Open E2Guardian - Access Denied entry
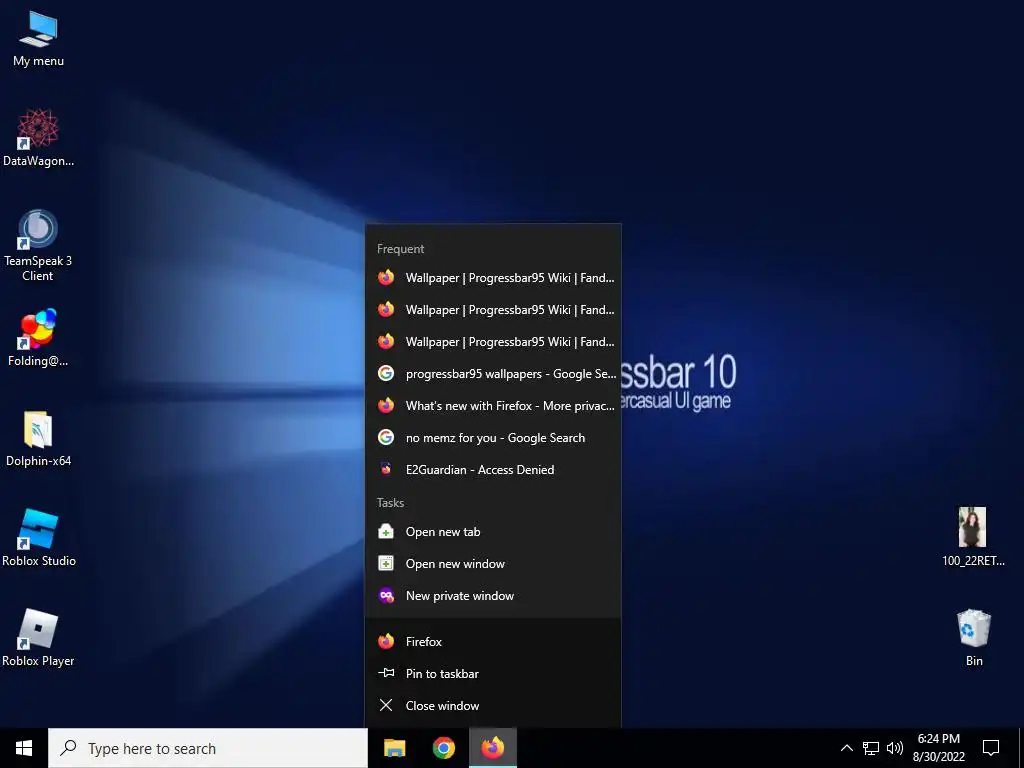1024x768 pixels. point(493,470)
